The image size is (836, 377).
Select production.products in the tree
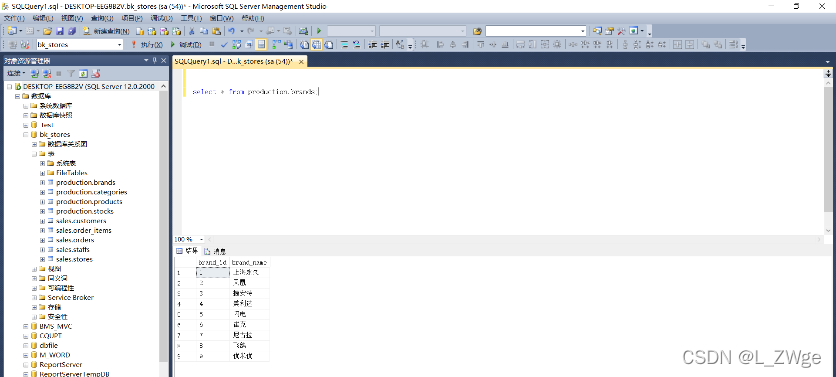(89, 202)
